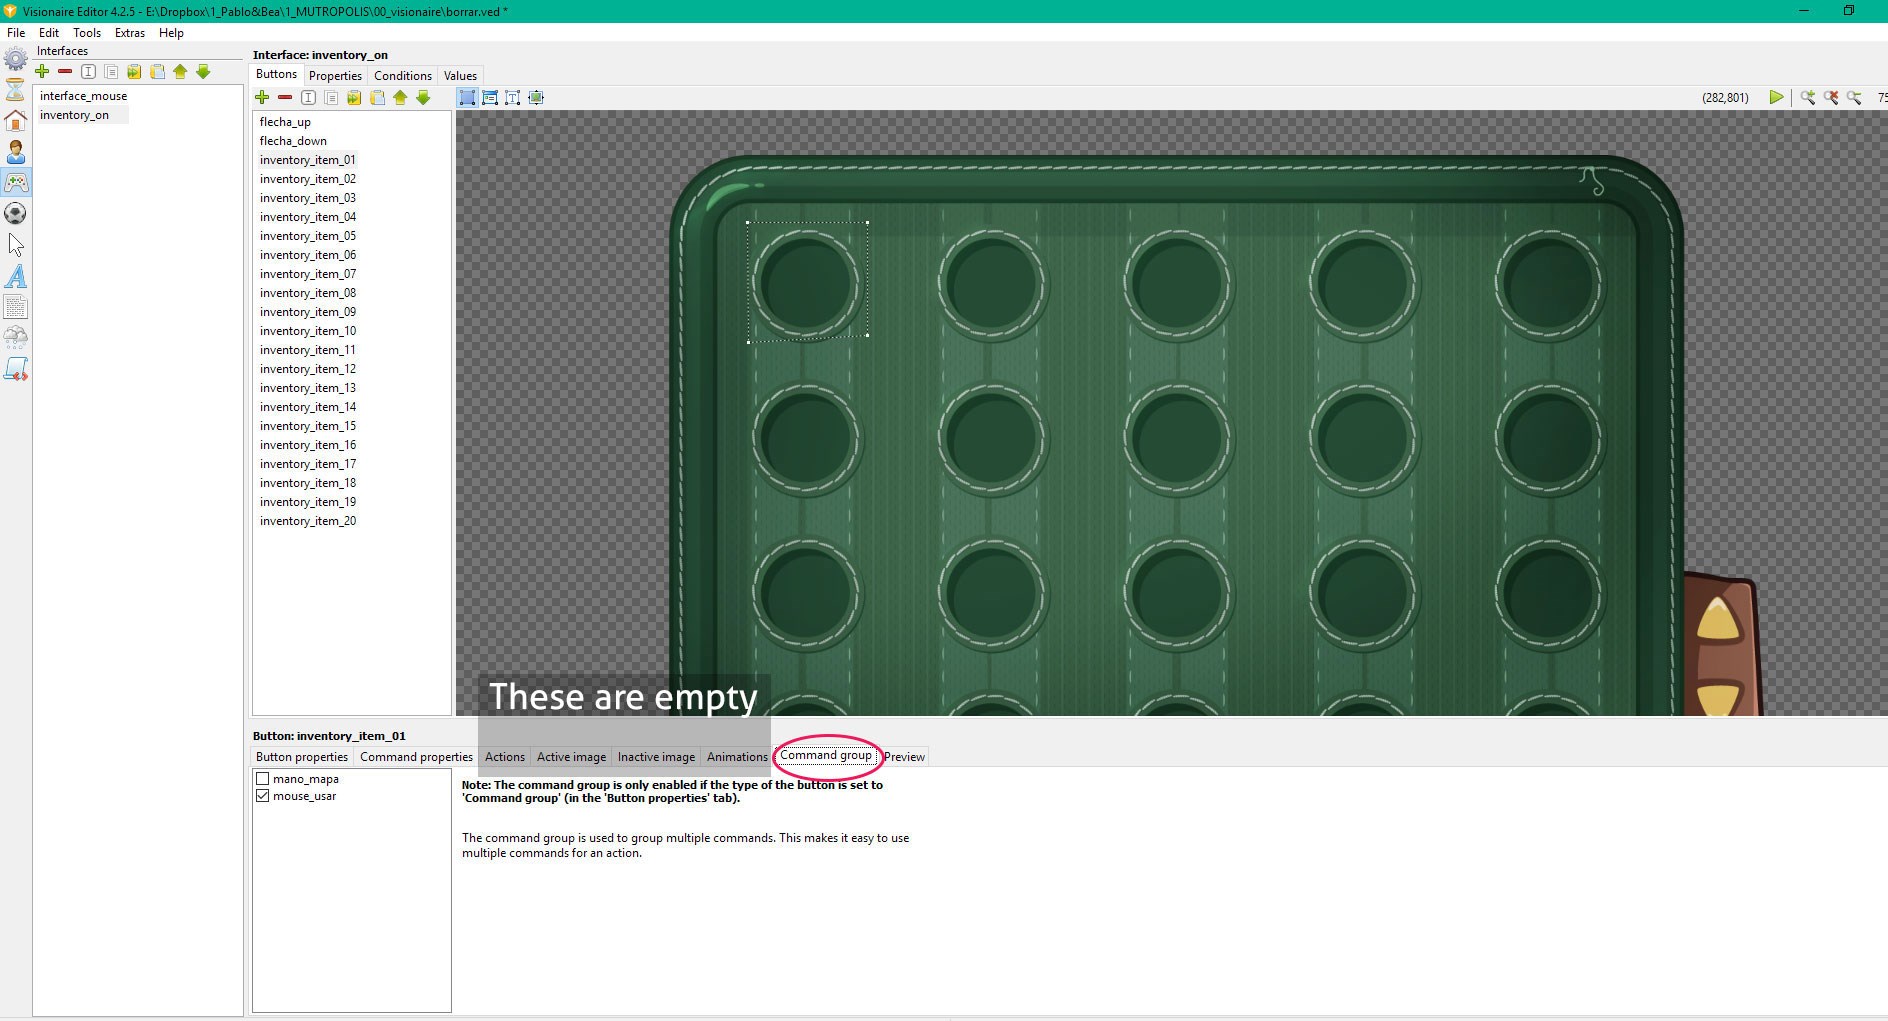Open the Edit menu
This screenshot has width=1888, height=1021.
(x=49, y=32)
